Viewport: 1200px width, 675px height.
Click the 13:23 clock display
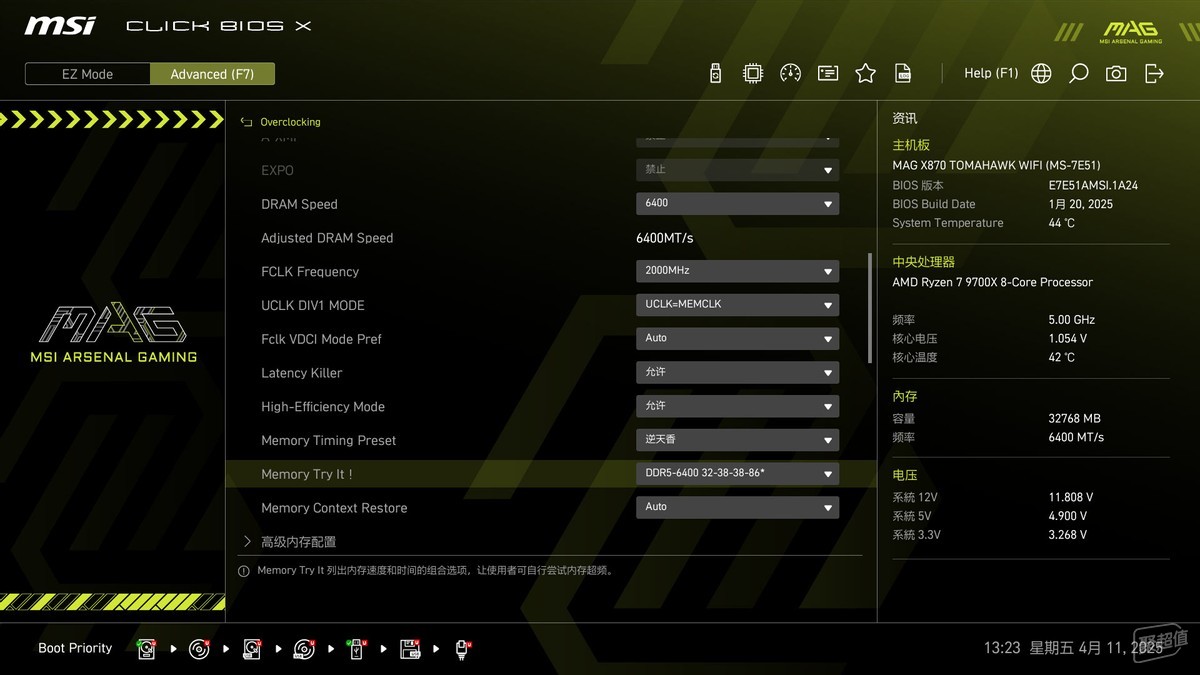click(1002, 648)
